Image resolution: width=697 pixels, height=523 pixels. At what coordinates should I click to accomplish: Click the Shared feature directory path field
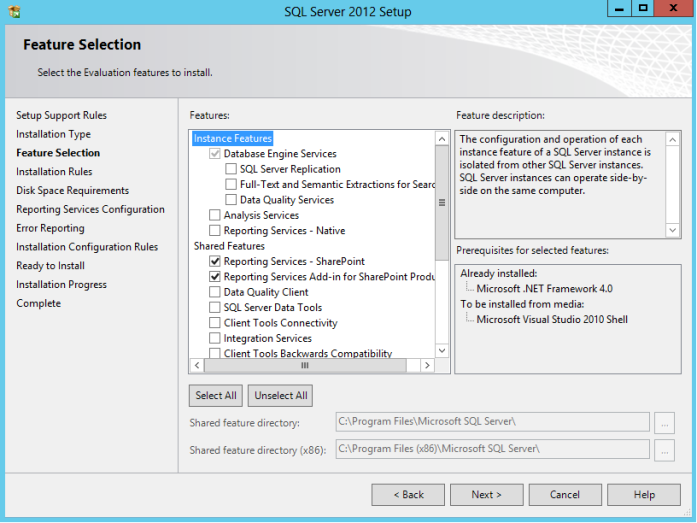[493, 422]
